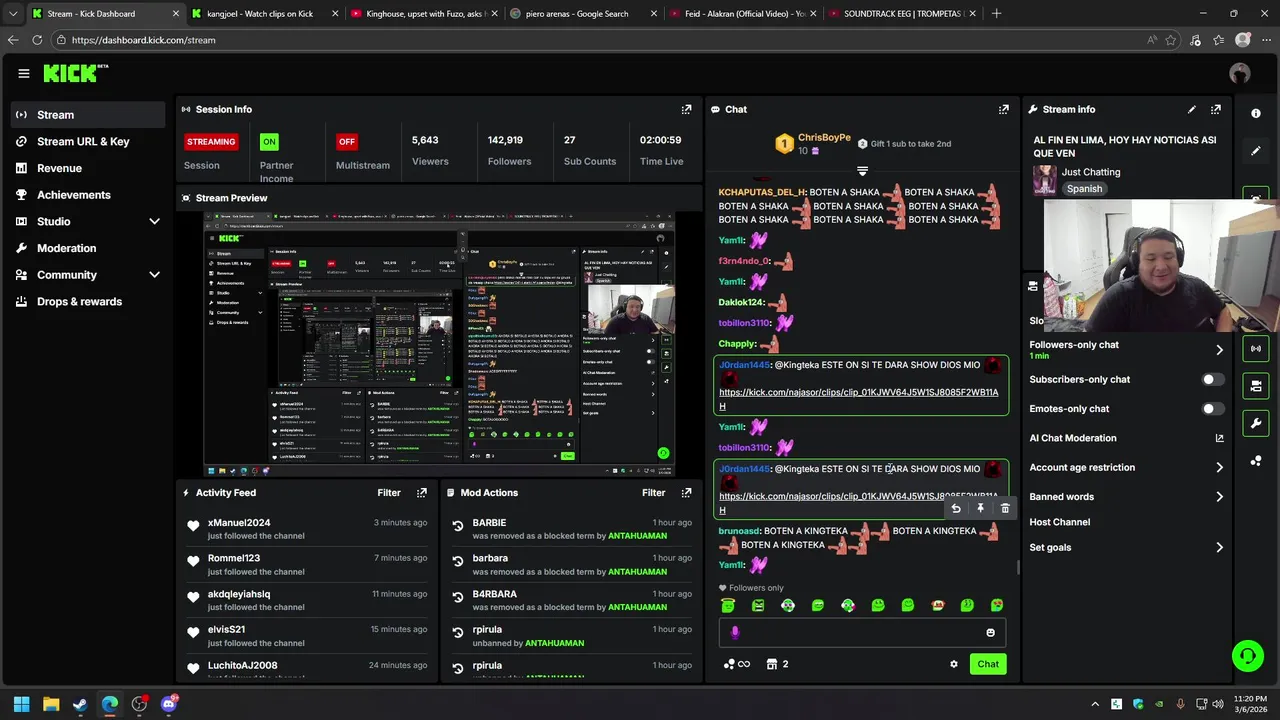Click the chat message input field

point(862,632)
